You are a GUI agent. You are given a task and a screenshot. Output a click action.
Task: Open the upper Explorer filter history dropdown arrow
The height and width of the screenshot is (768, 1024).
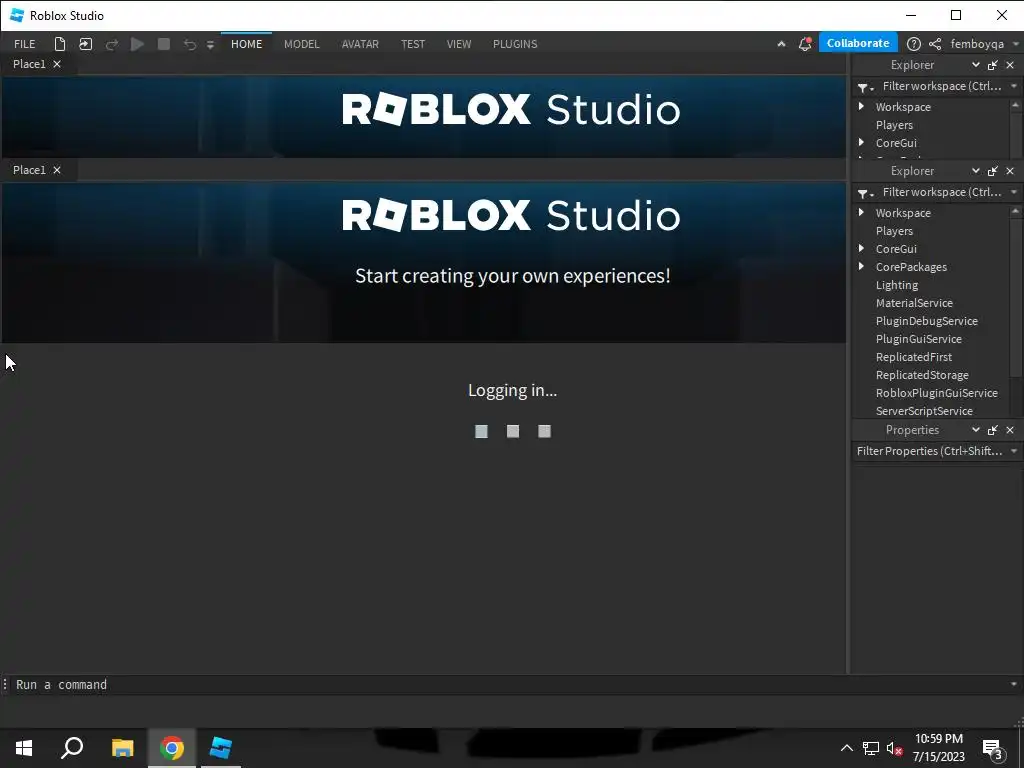1014,86
